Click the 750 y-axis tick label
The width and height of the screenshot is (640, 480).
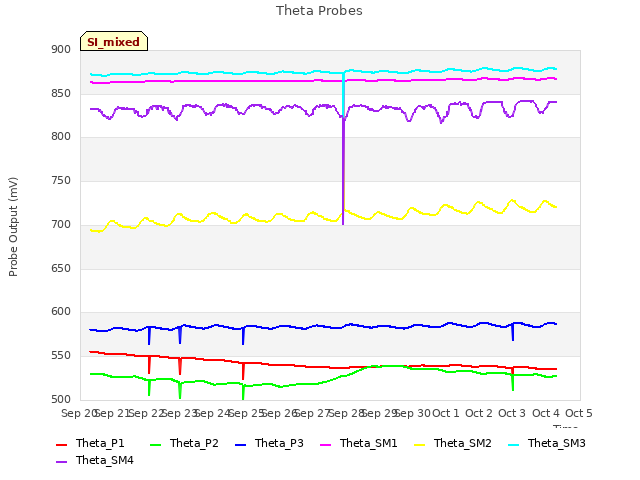[x=61, y=180]
